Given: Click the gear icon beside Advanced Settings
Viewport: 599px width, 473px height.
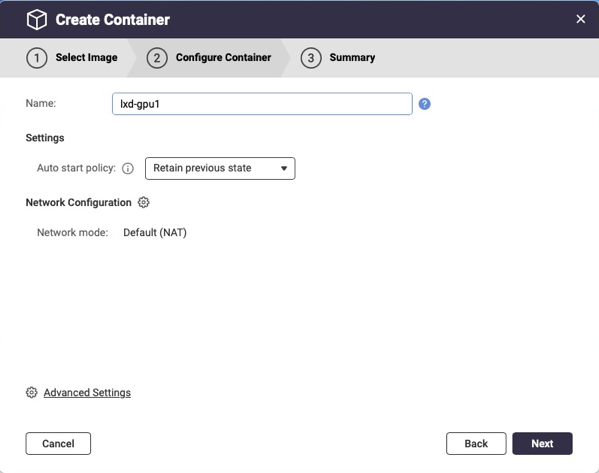Looking at the screenshot, I should [31, 392].
